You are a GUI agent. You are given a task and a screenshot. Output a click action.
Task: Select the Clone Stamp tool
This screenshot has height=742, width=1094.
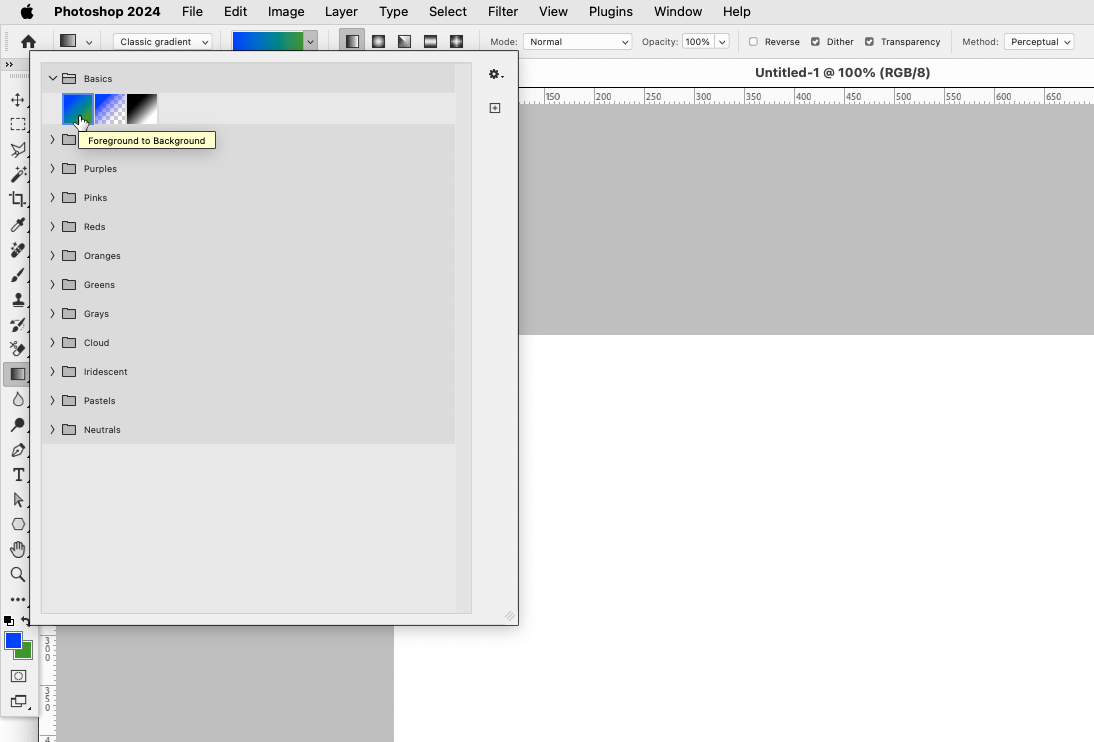click(x=18, y=300)
